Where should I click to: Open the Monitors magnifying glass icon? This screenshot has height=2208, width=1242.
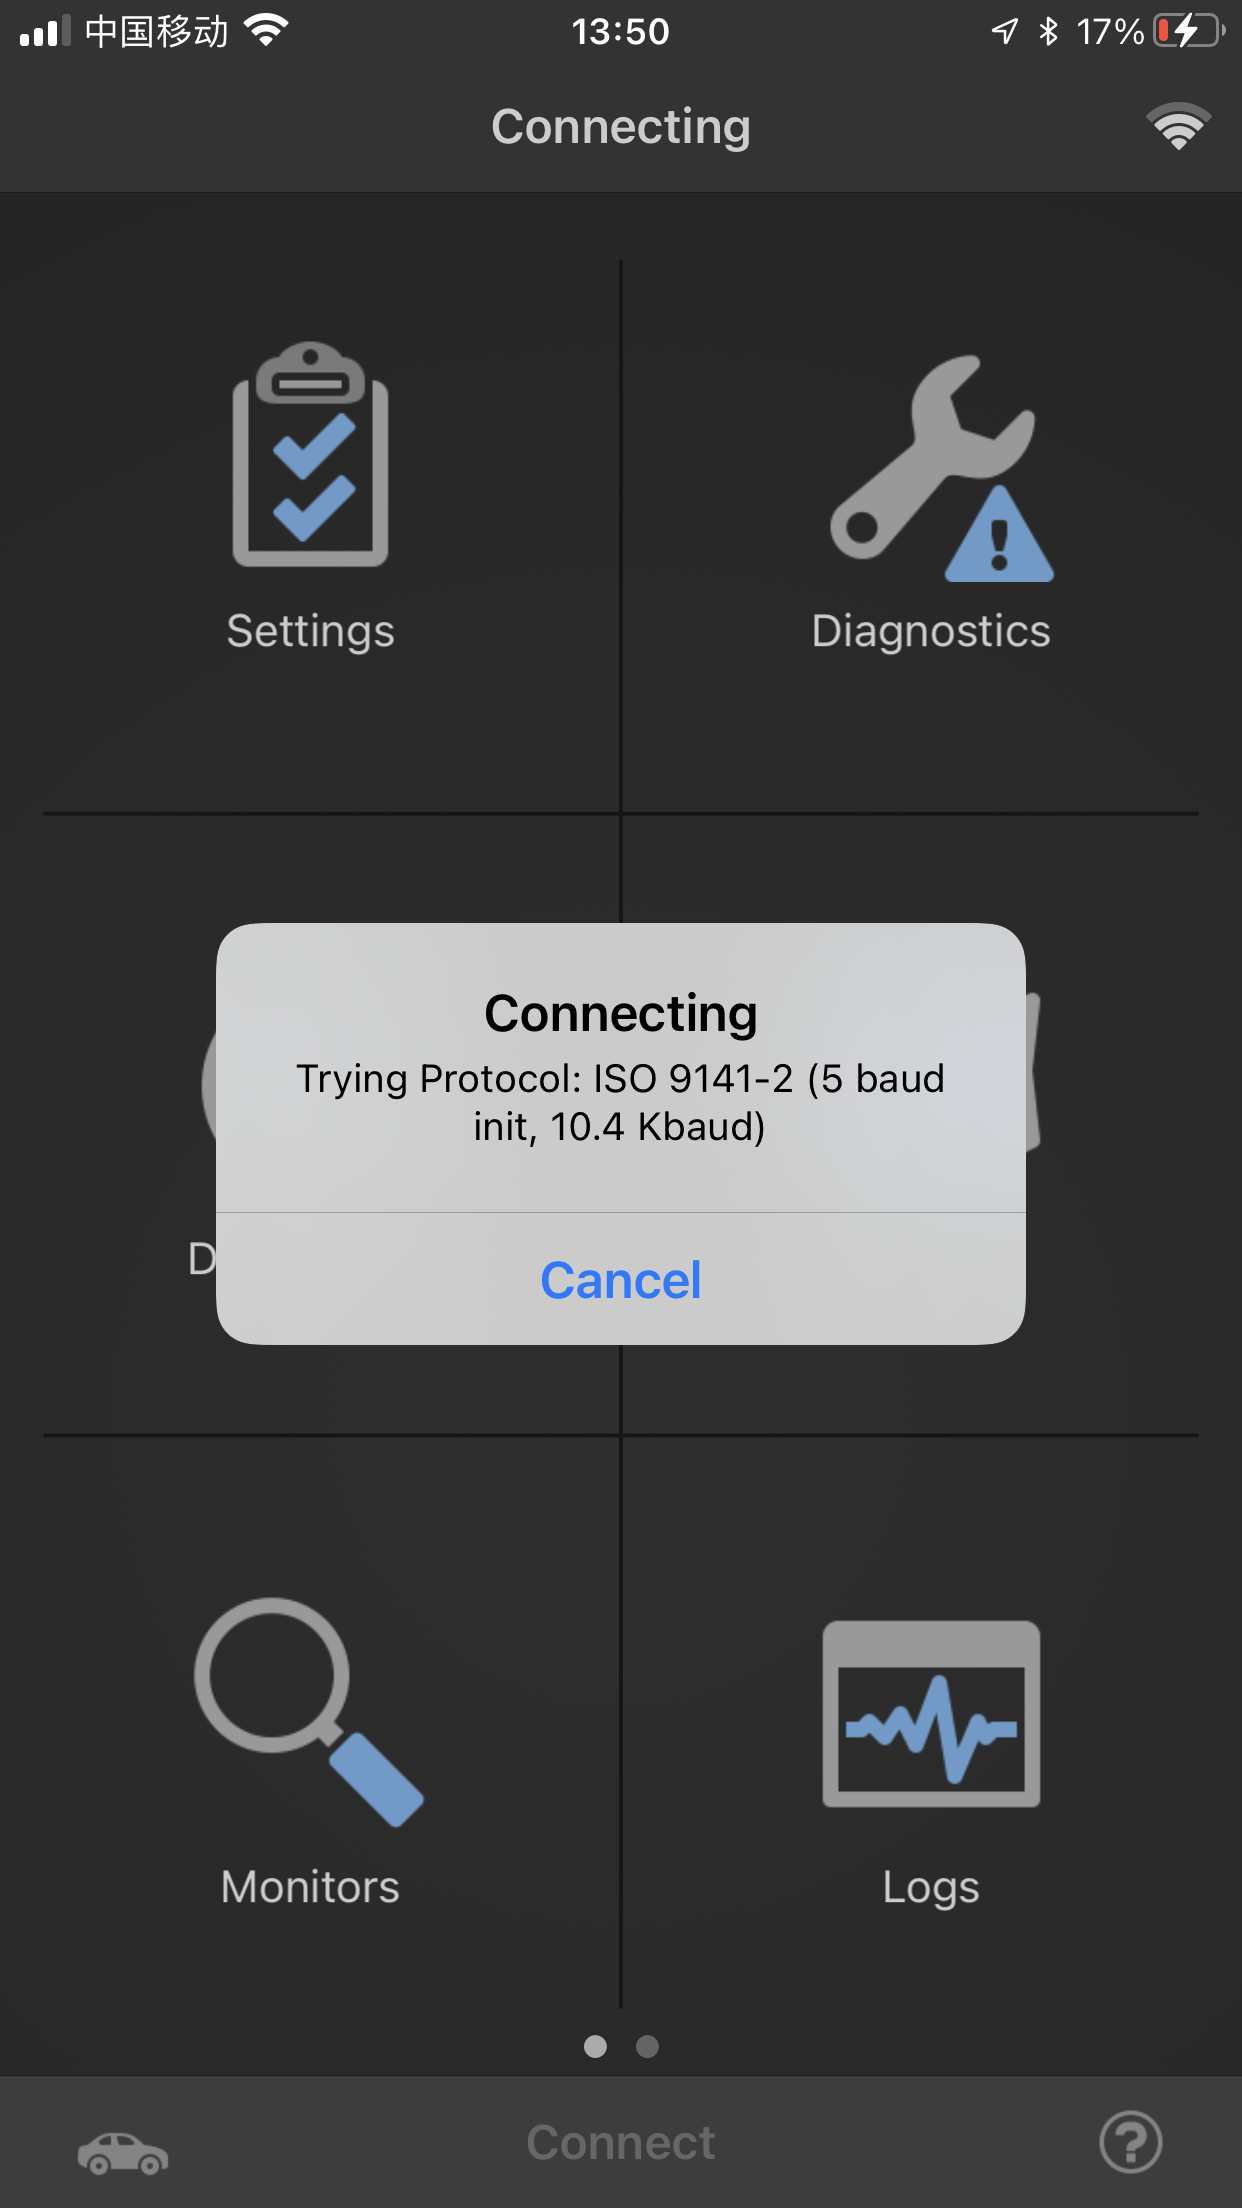[x=308, y=1711]
